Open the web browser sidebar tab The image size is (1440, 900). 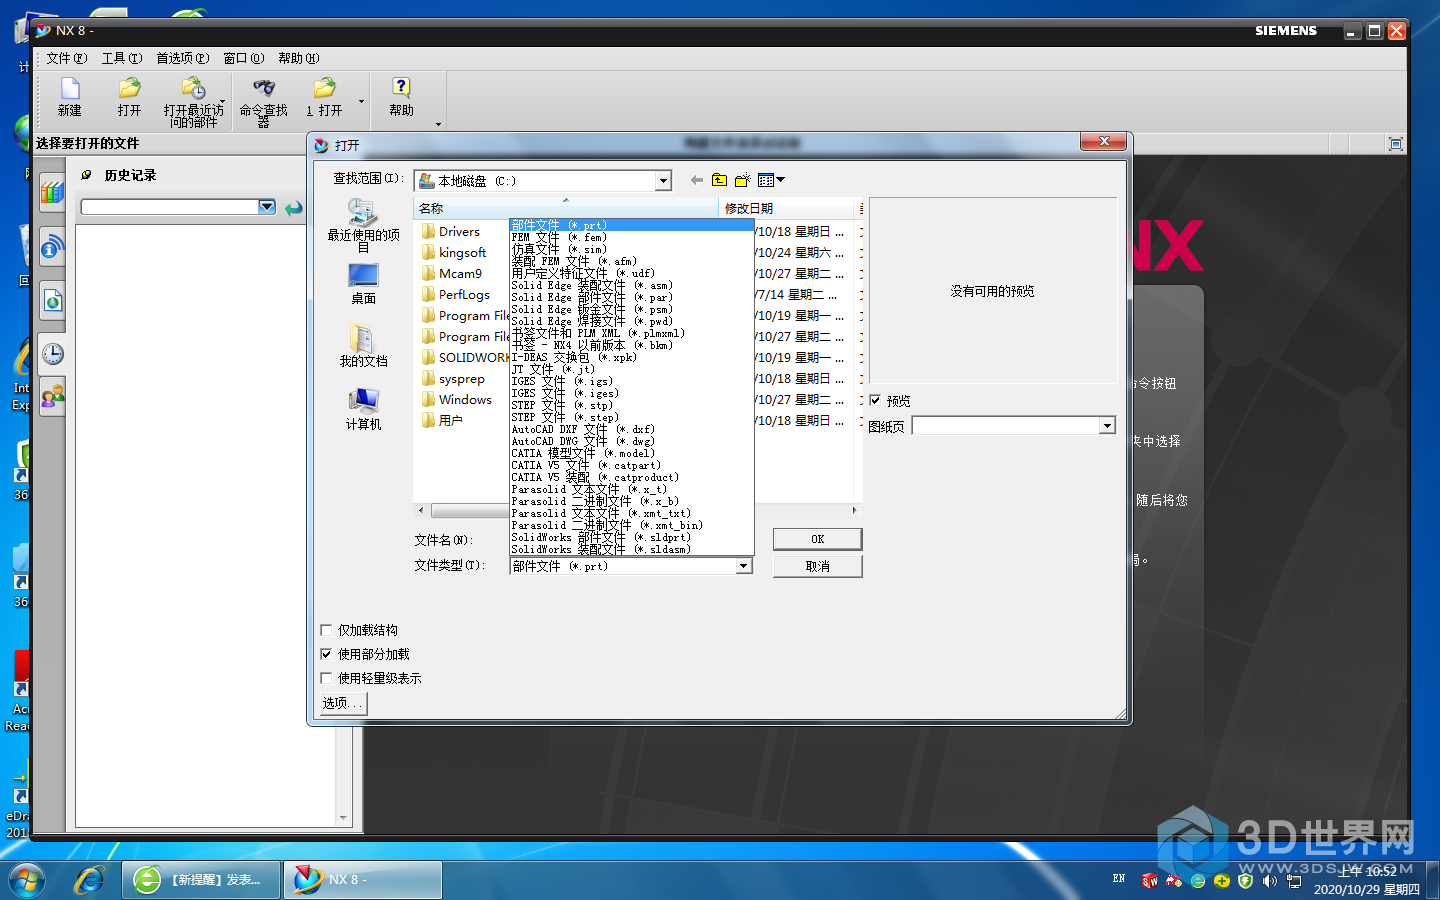[x=52, y=300]
